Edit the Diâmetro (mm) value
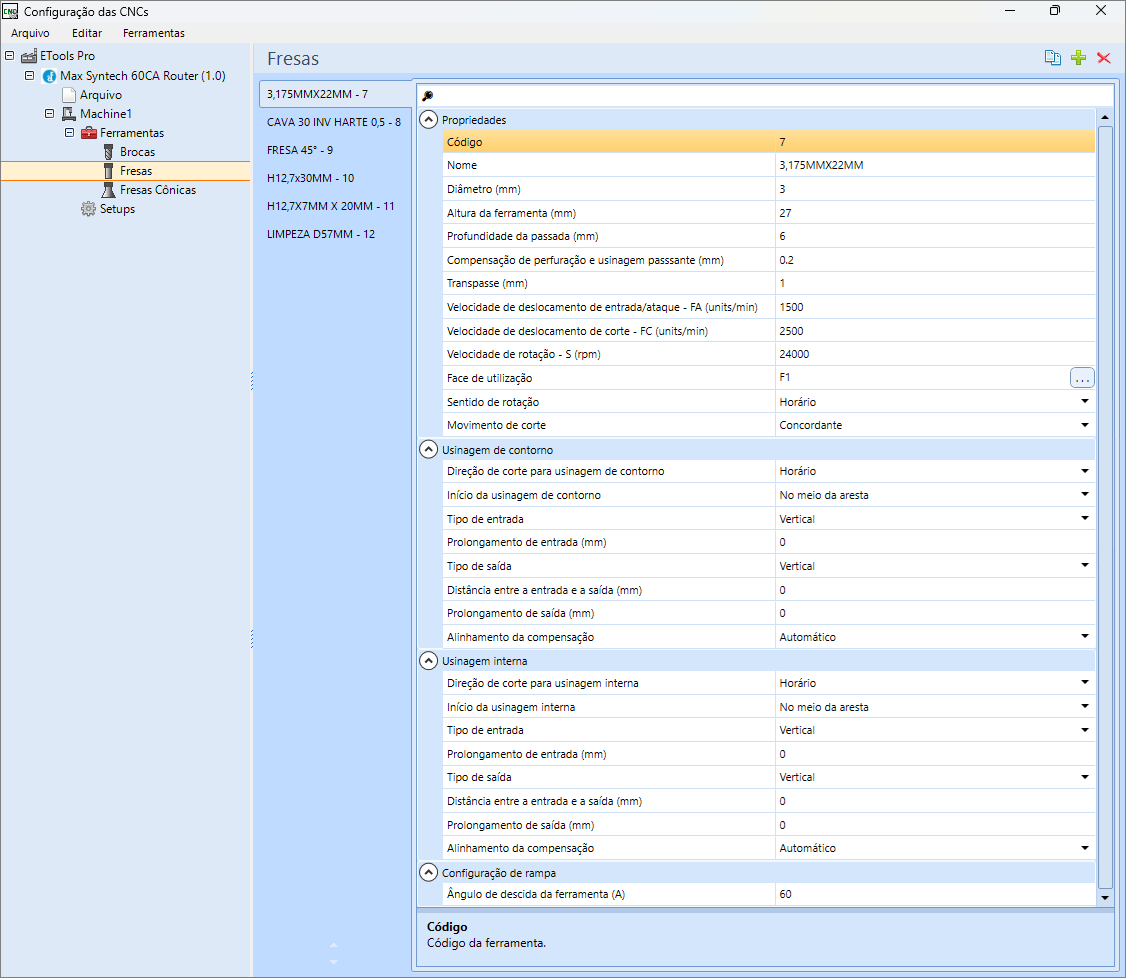The height and width of the screenshot is (978, 1126). 934,189
